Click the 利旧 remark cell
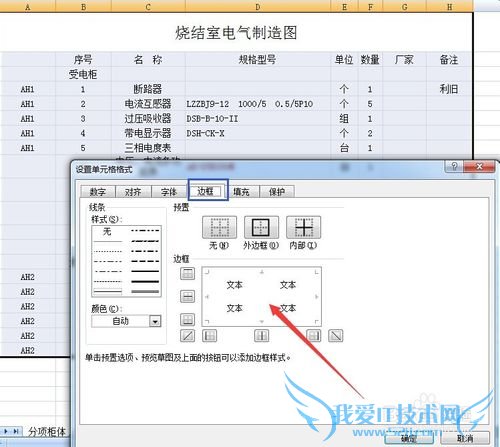This screenshot has width=500, height=447. point(449,89)
